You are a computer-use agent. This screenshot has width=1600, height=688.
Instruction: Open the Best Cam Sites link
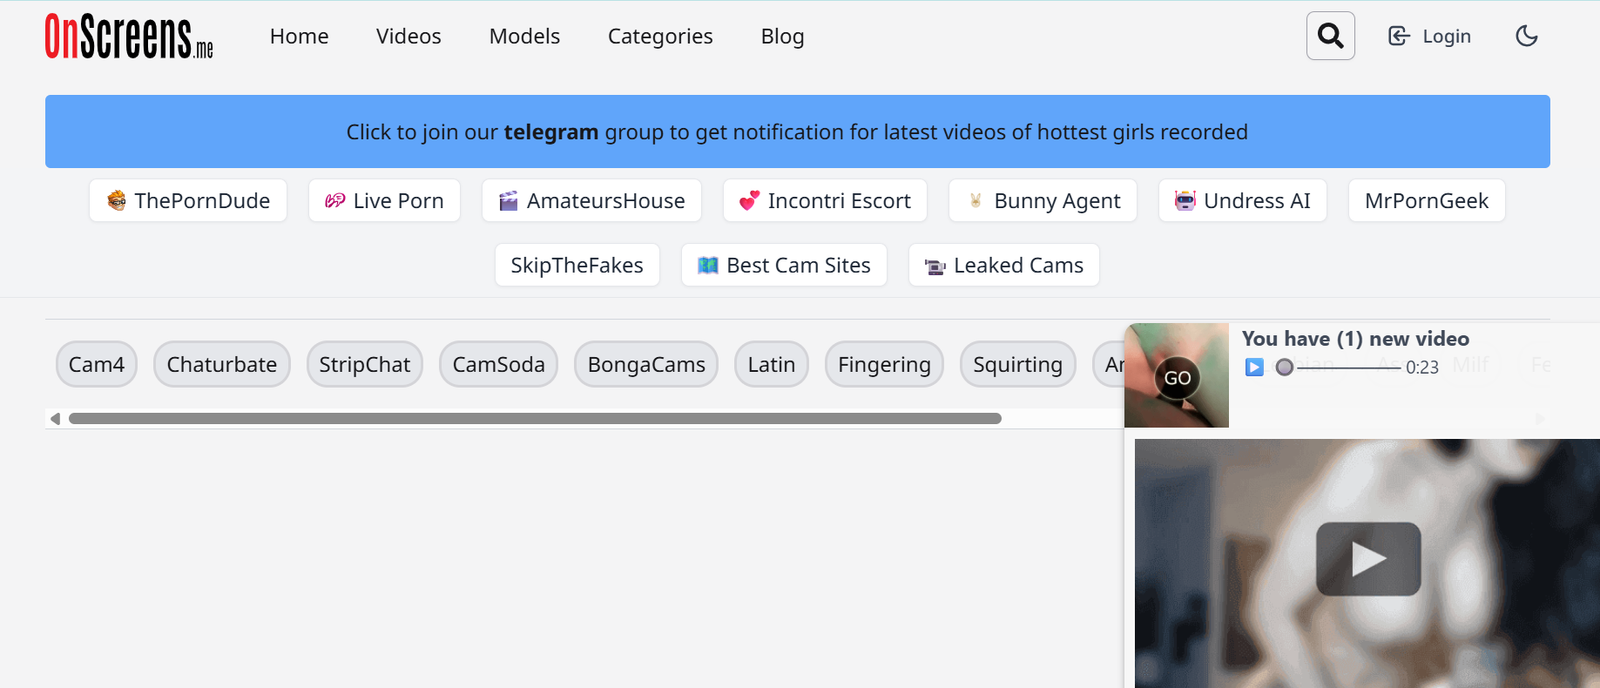(x=784, y=265)
